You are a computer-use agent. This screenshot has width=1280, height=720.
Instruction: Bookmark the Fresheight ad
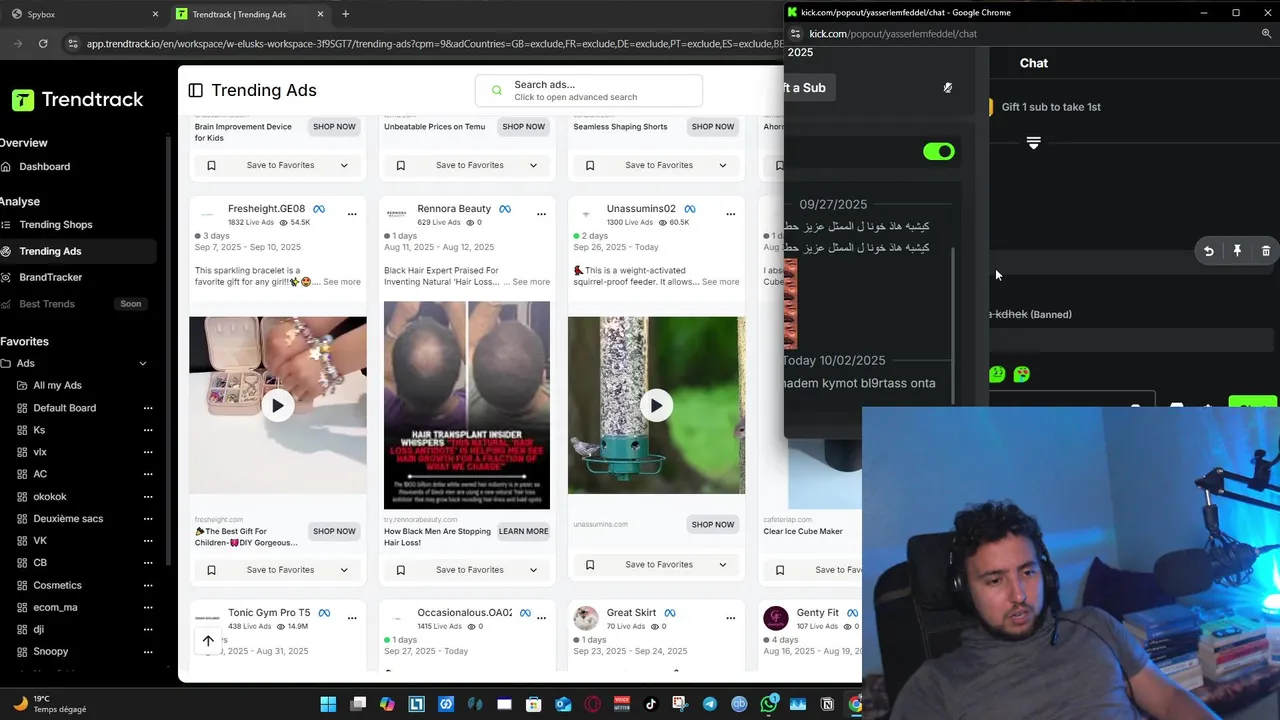click(x=211, y=570)
